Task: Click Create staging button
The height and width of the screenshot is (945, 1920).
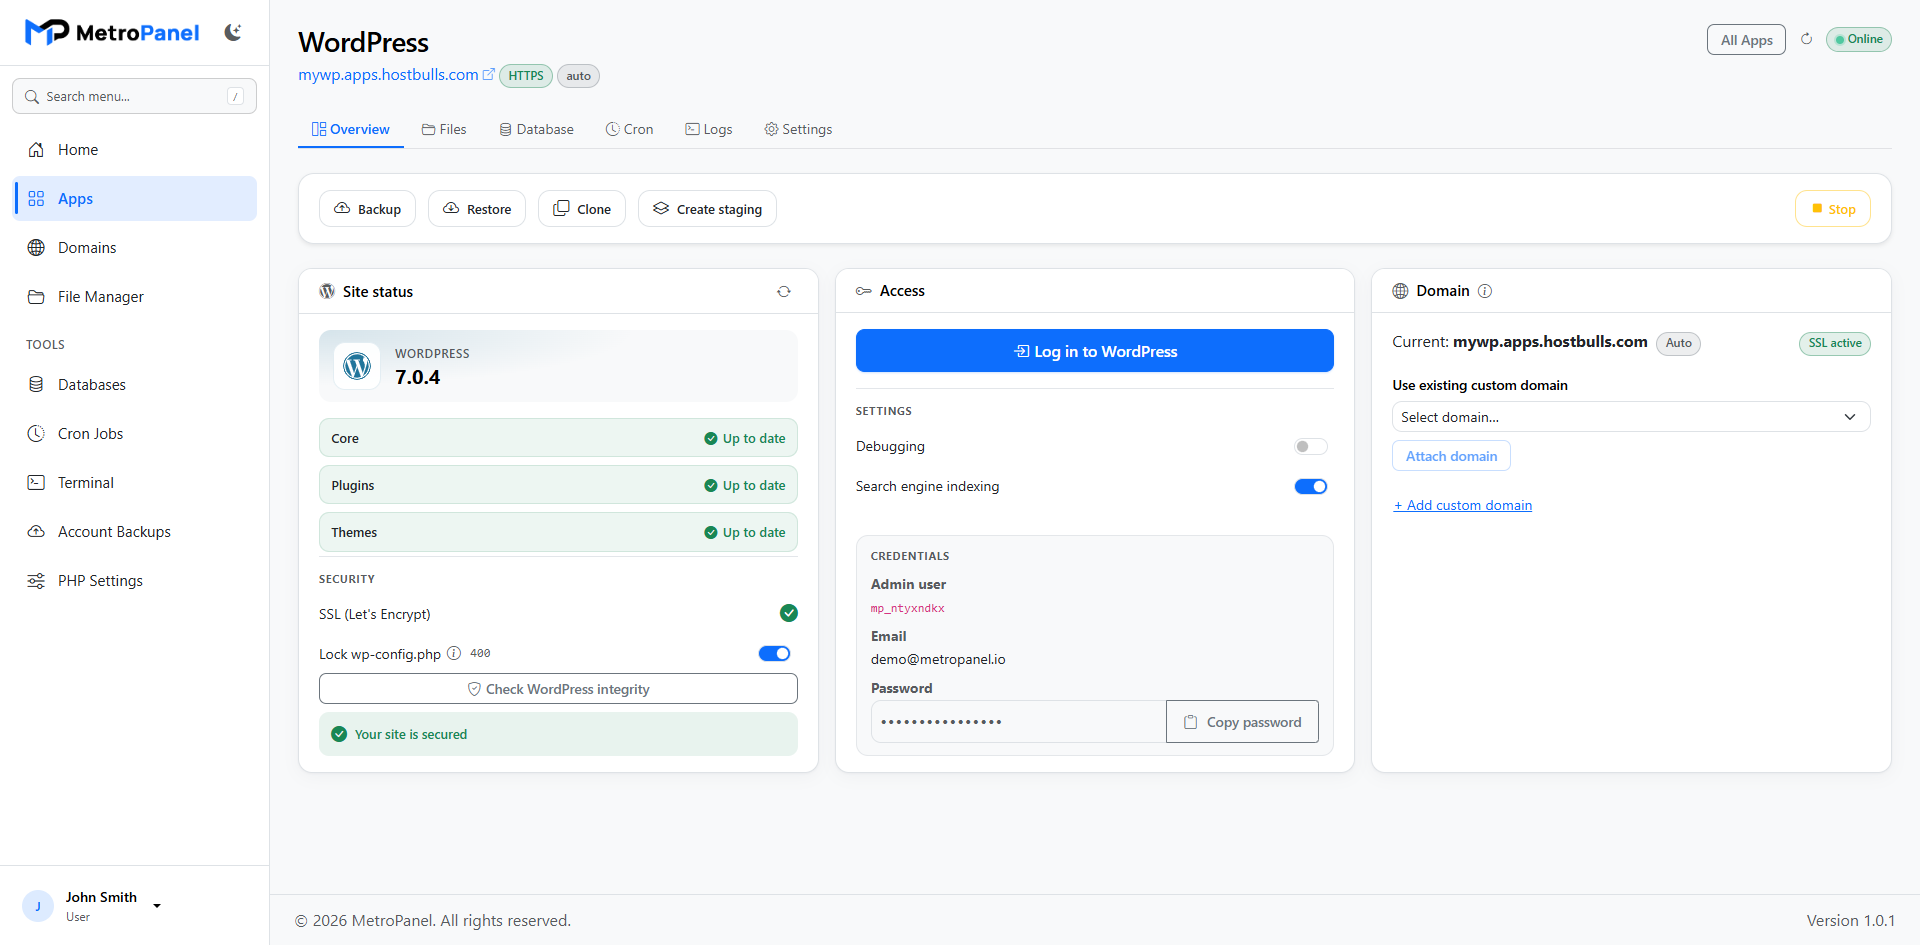Action: pos(707,209)
